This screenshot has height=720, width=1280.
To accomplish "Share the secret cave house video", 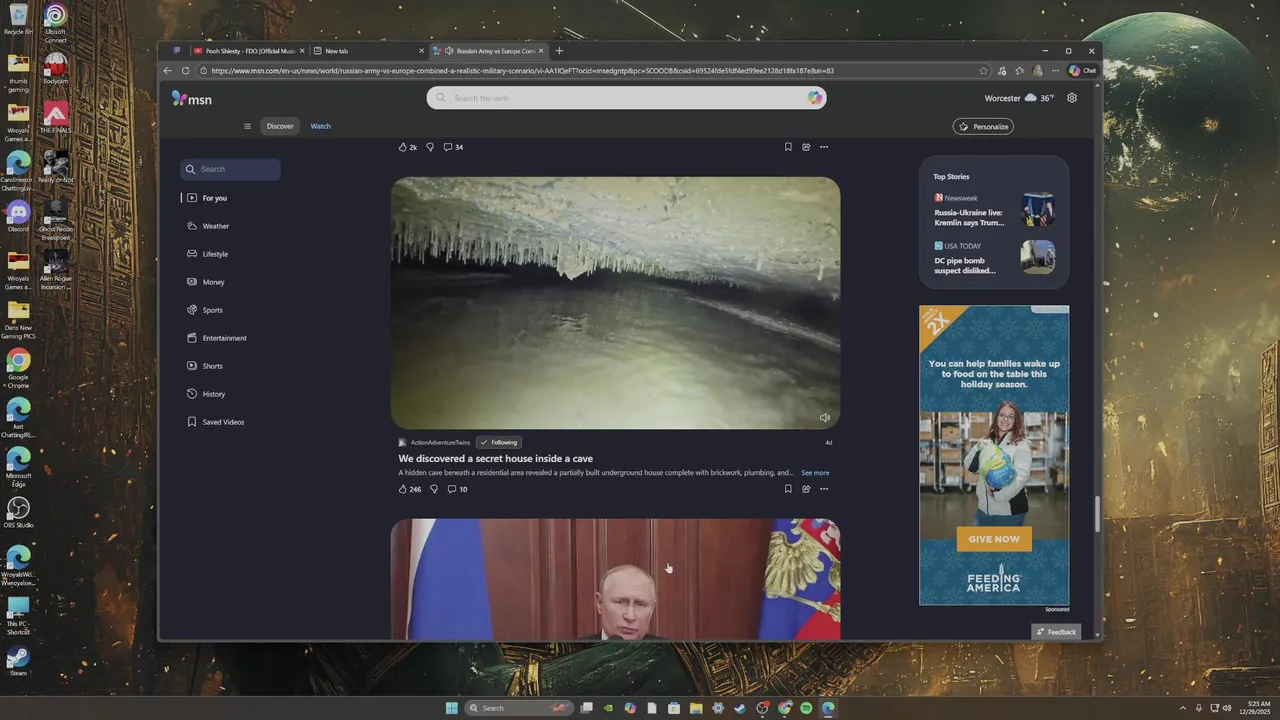I will (806, 489).
